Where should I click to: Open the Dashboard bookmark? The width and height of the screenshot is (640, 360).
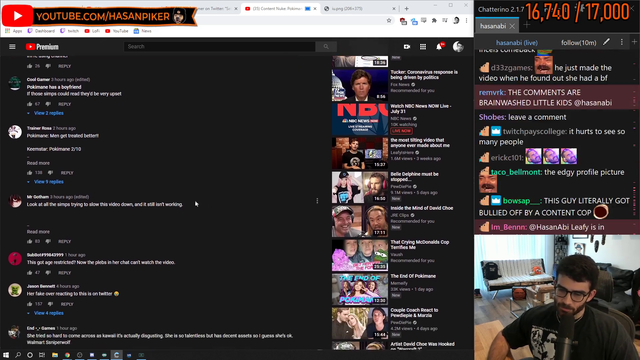point(41,31)
